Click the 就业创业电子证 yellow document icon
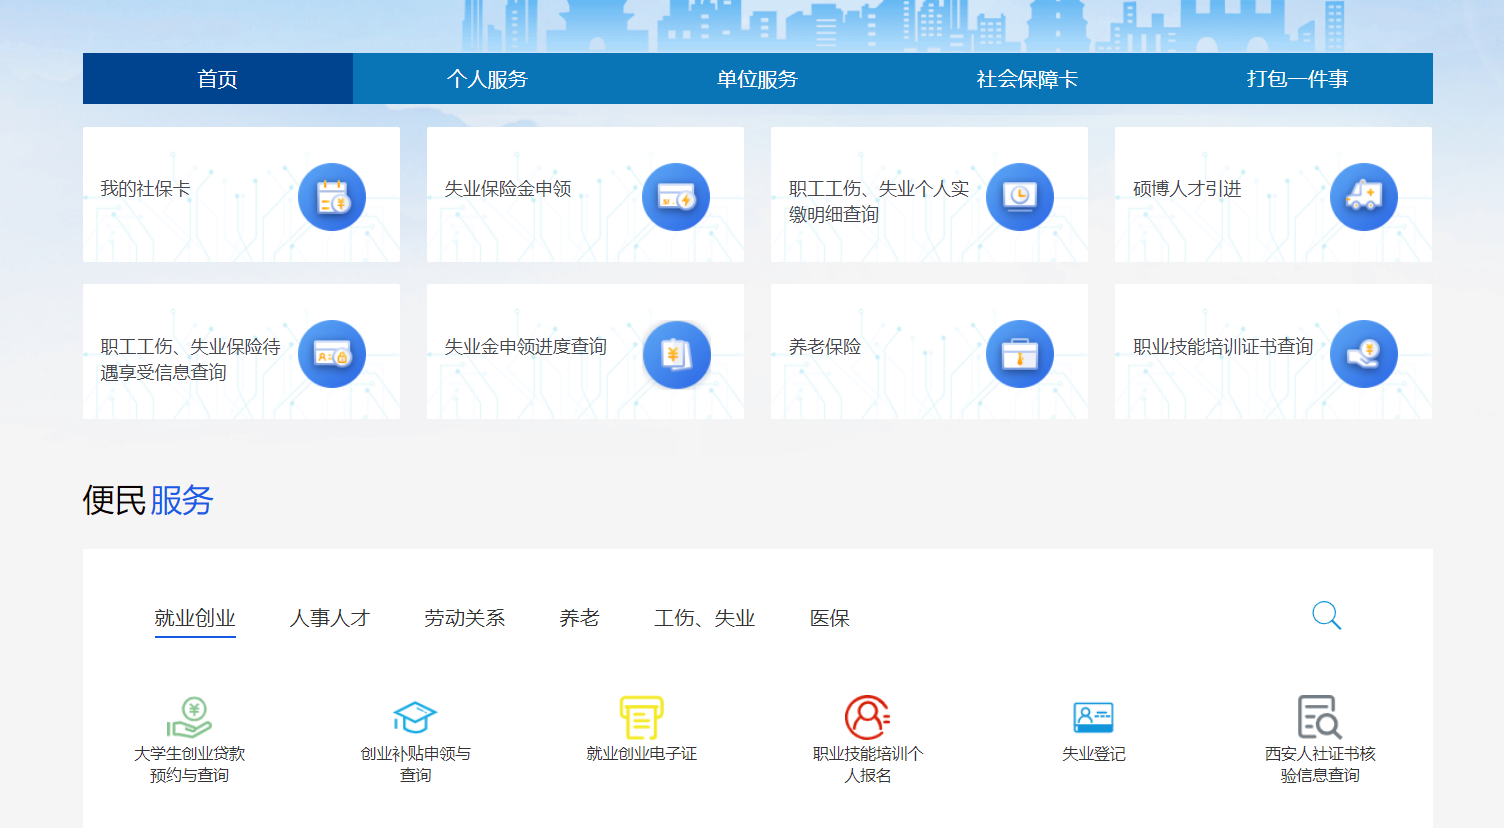Screen dimensions: 1504x828 coord(641,717)
